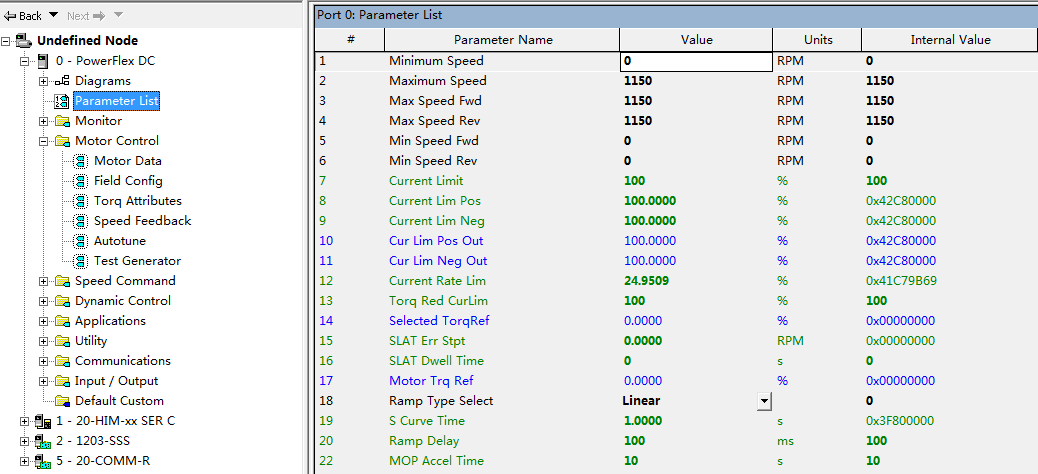The width and height of the screenshot is (1038, 474).
Task: Click the Diagrams block icon
Action: pos(62,81)
